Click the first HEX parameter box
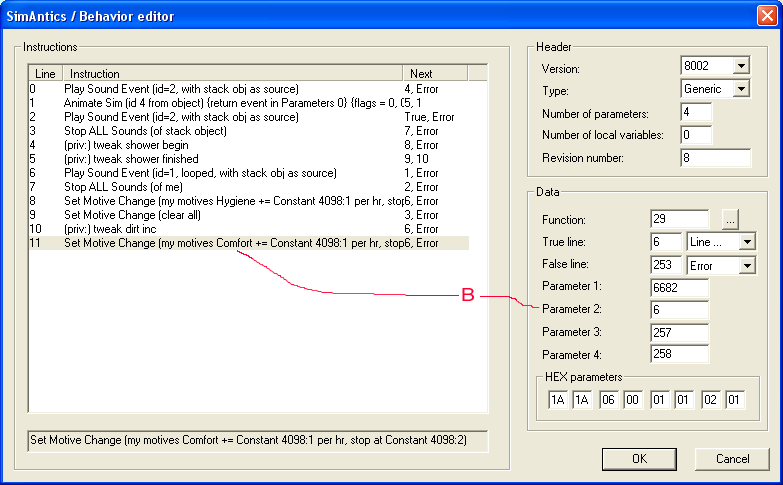 (557, 400)
